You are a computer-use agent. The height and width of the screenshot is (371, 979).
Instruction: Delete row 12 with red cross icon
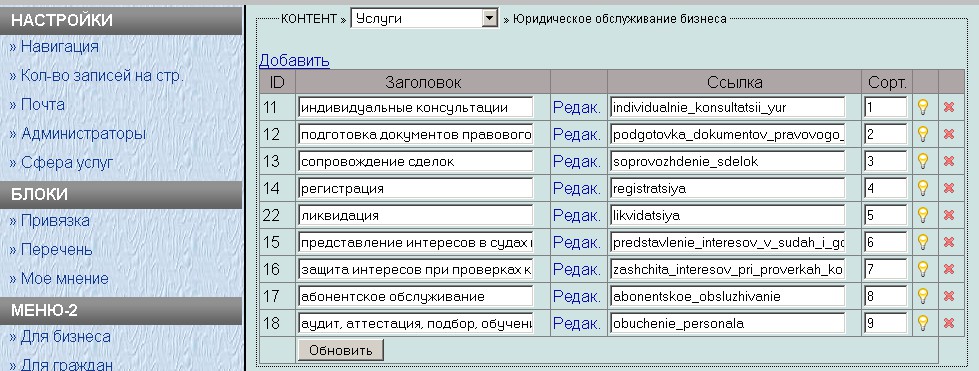[x=949, y=134]
